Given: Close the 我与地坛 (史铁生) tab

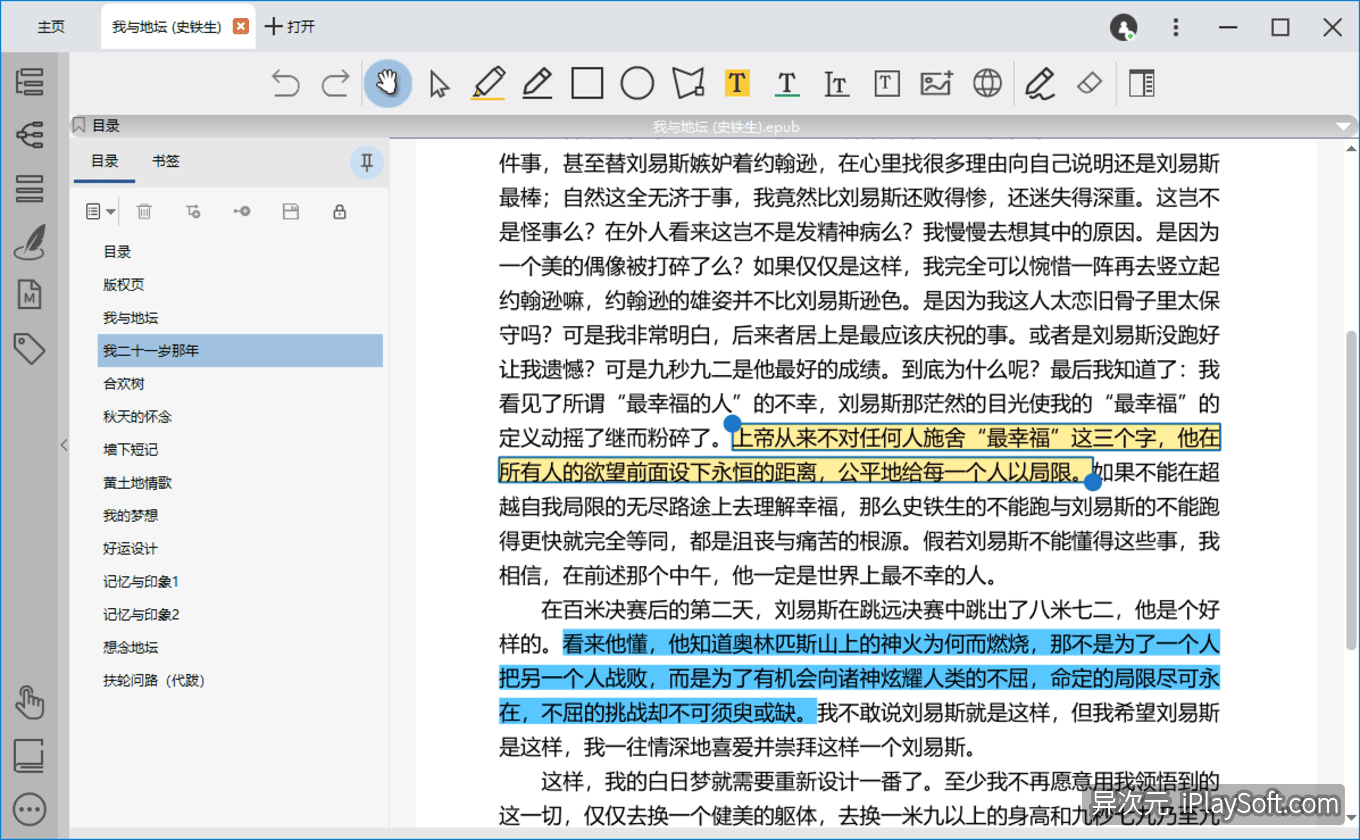Looking at the screenshot, I should pos(240,27).
